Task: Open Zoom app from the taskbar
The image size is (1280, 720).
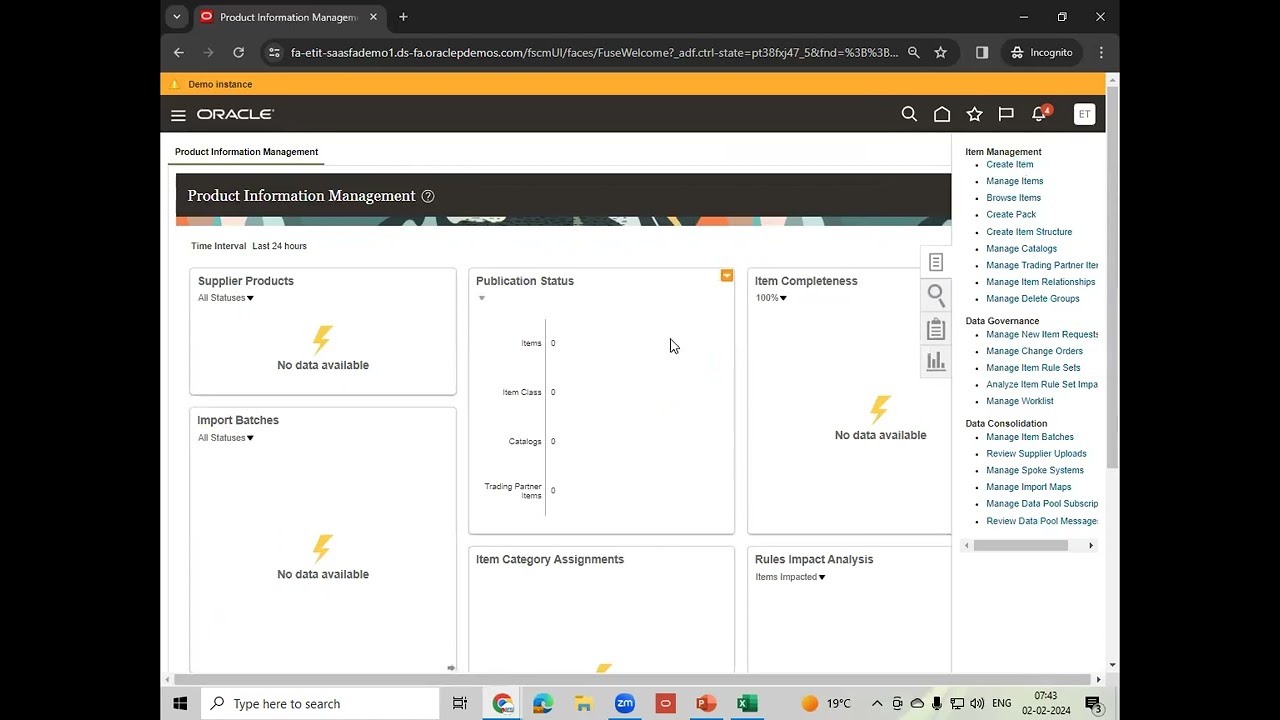Action: (625, 704)
